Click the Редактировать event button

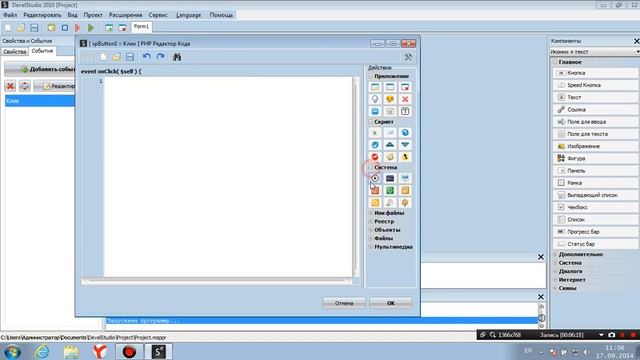[x=54, y=86]
